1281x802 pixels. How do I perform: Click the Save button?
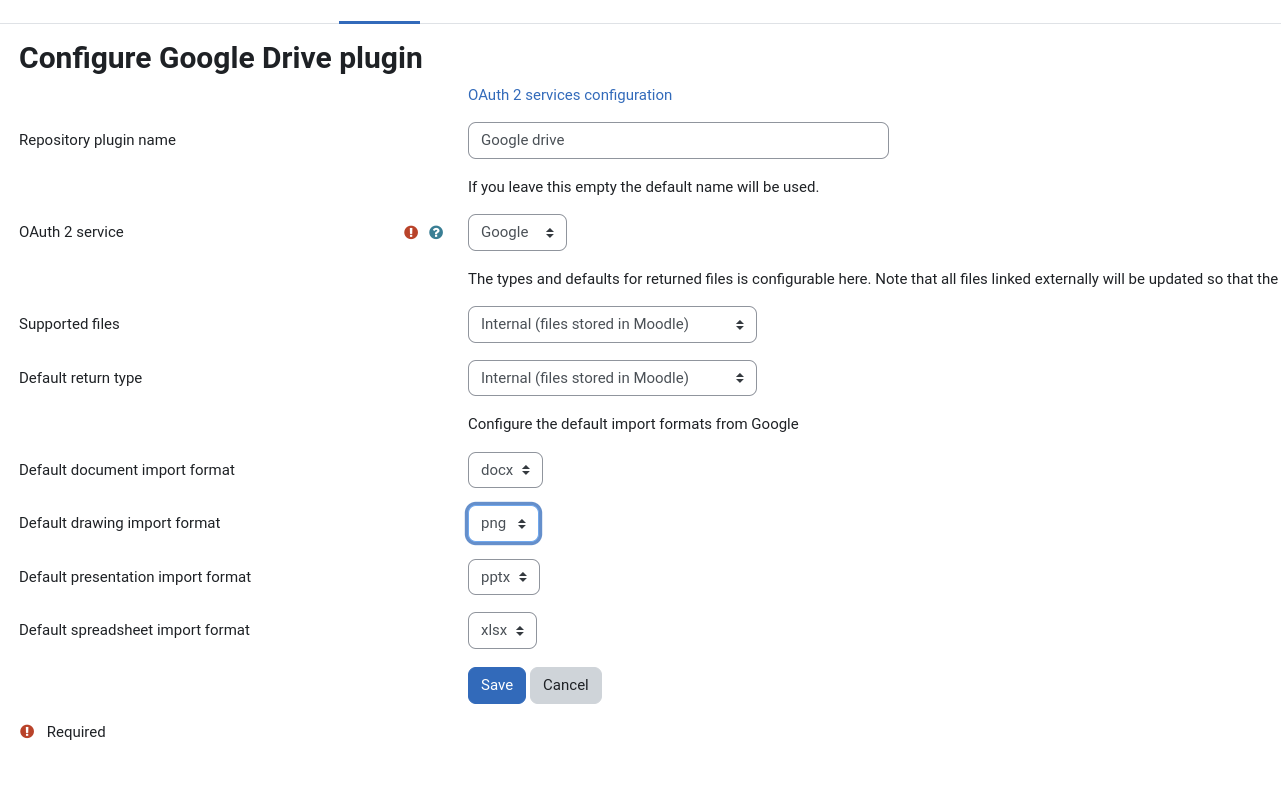(x=497, y=685)
